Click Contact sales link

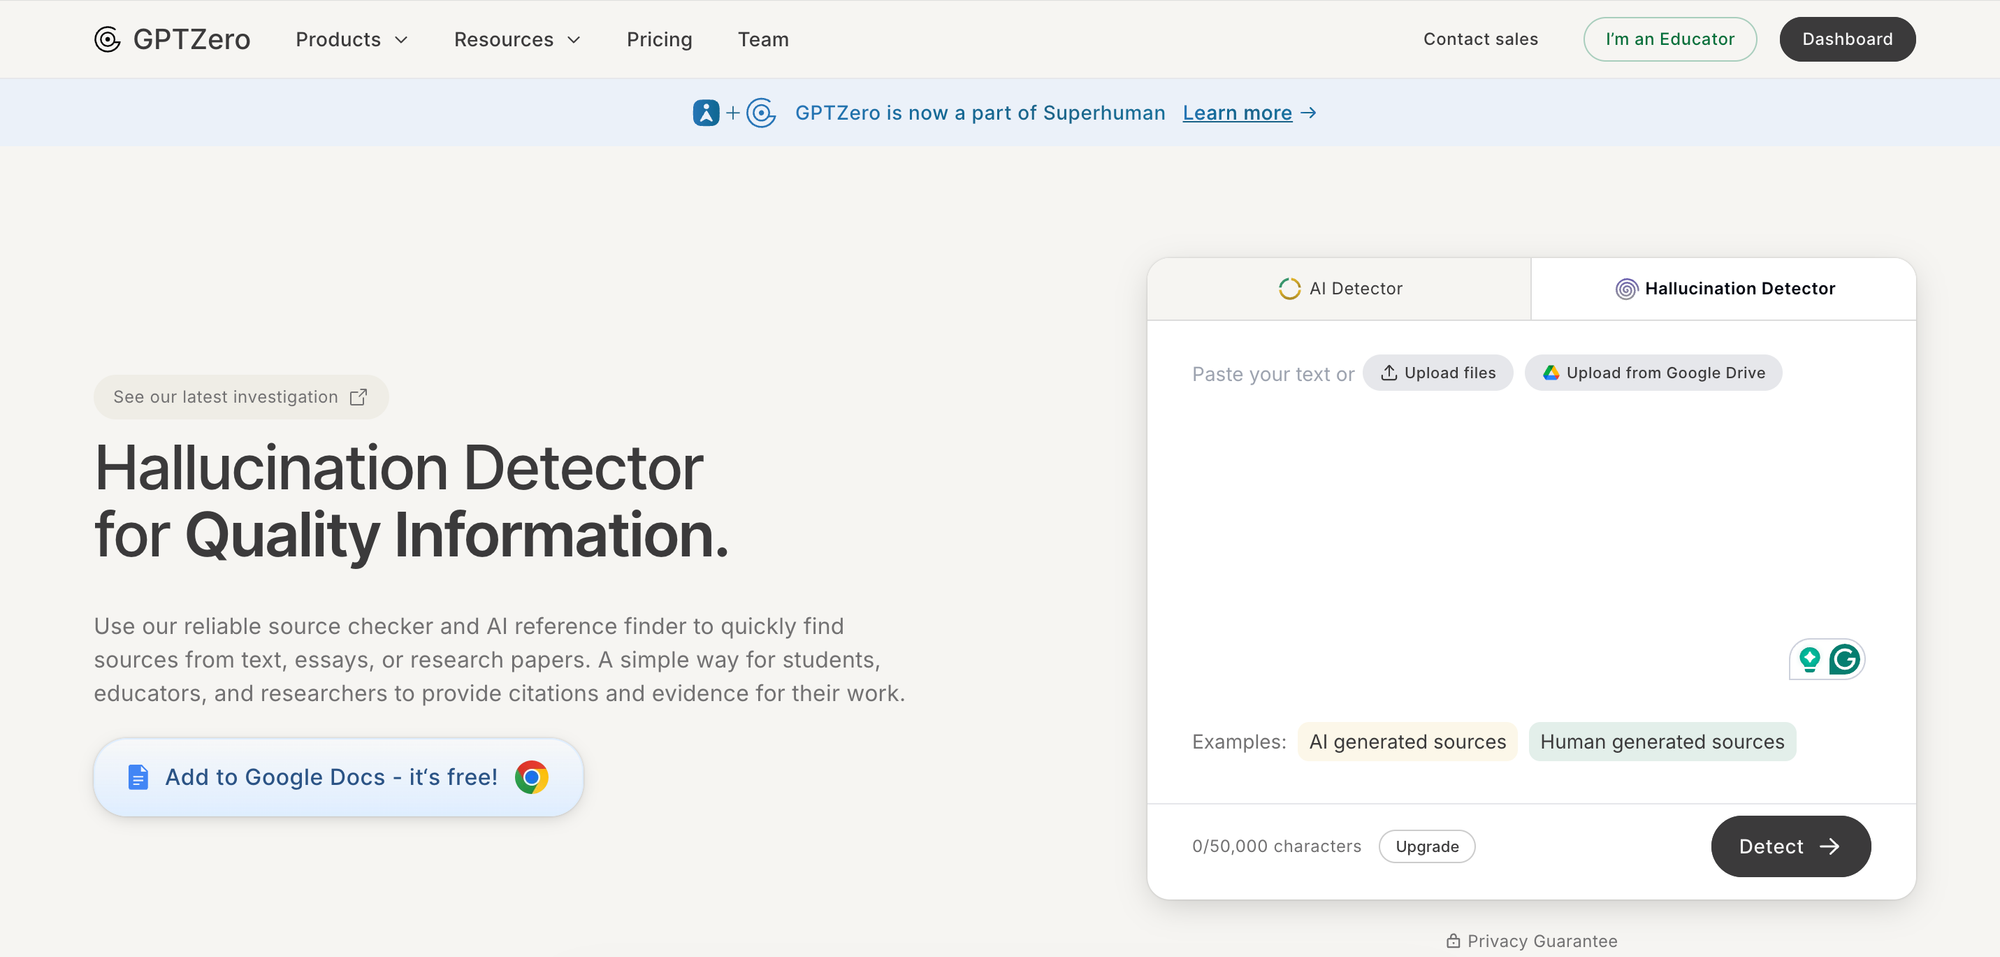click(1481, 39)
